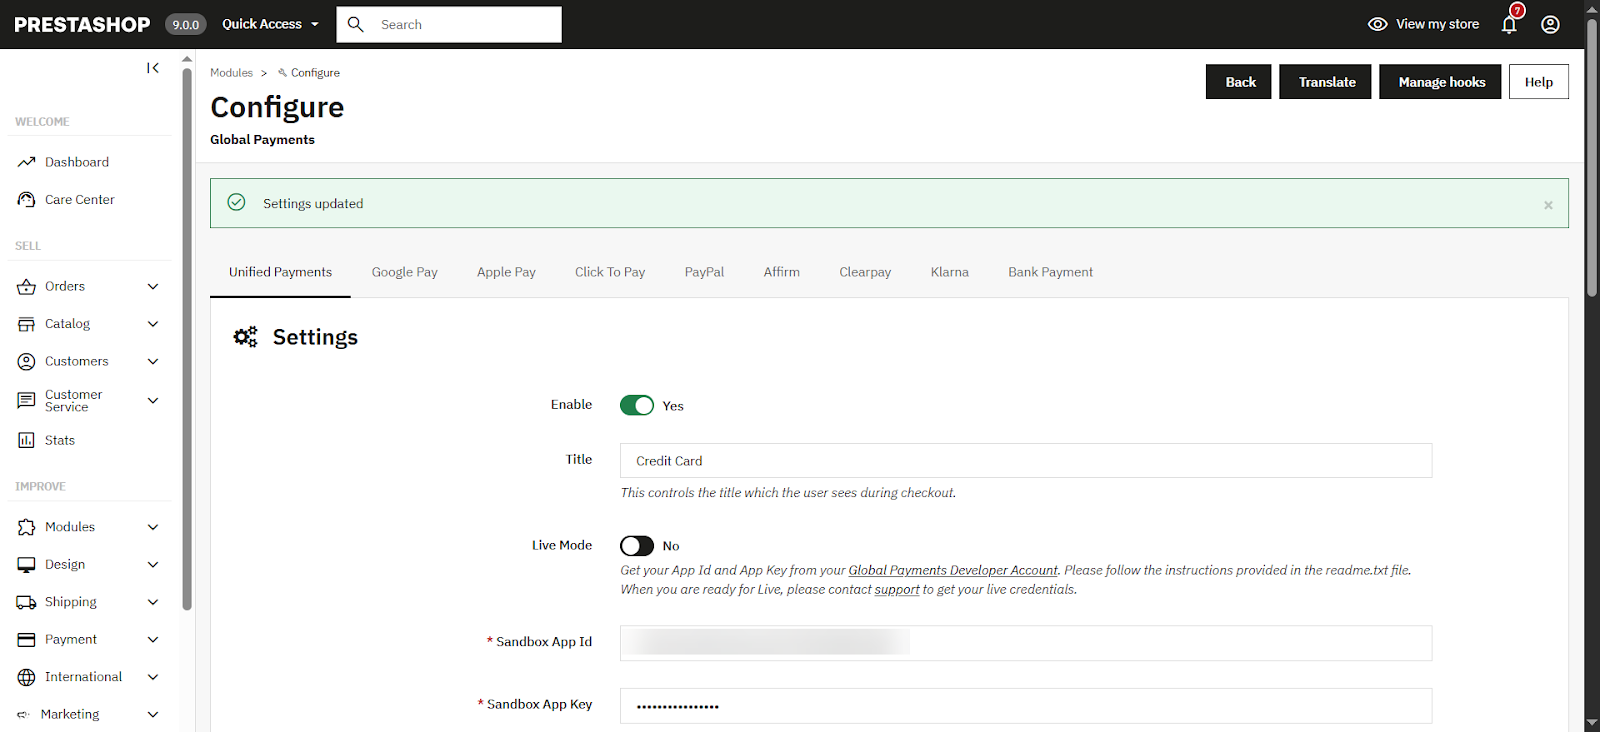Click the International globe icon

click(x=26, y=677)
